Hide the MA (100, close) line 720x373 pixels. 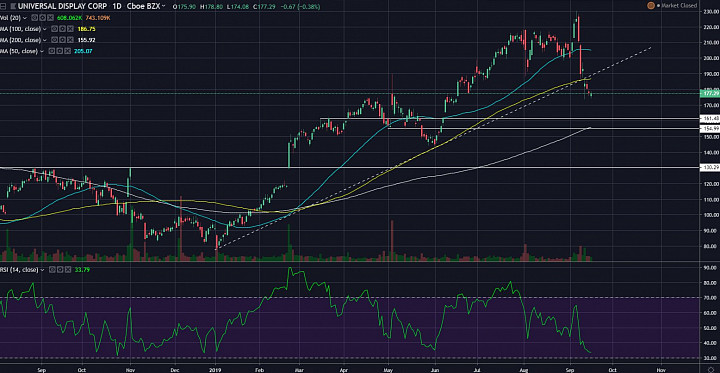tap(54, 29)
